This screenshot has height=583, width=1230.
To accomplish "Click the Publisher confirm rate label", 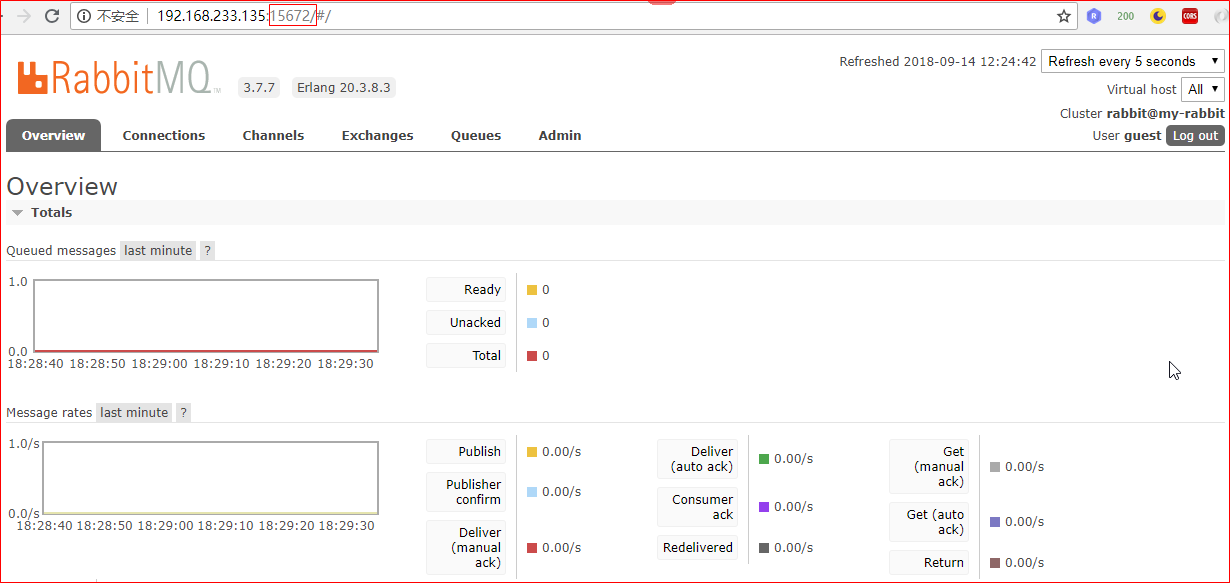I will point(466,492).
